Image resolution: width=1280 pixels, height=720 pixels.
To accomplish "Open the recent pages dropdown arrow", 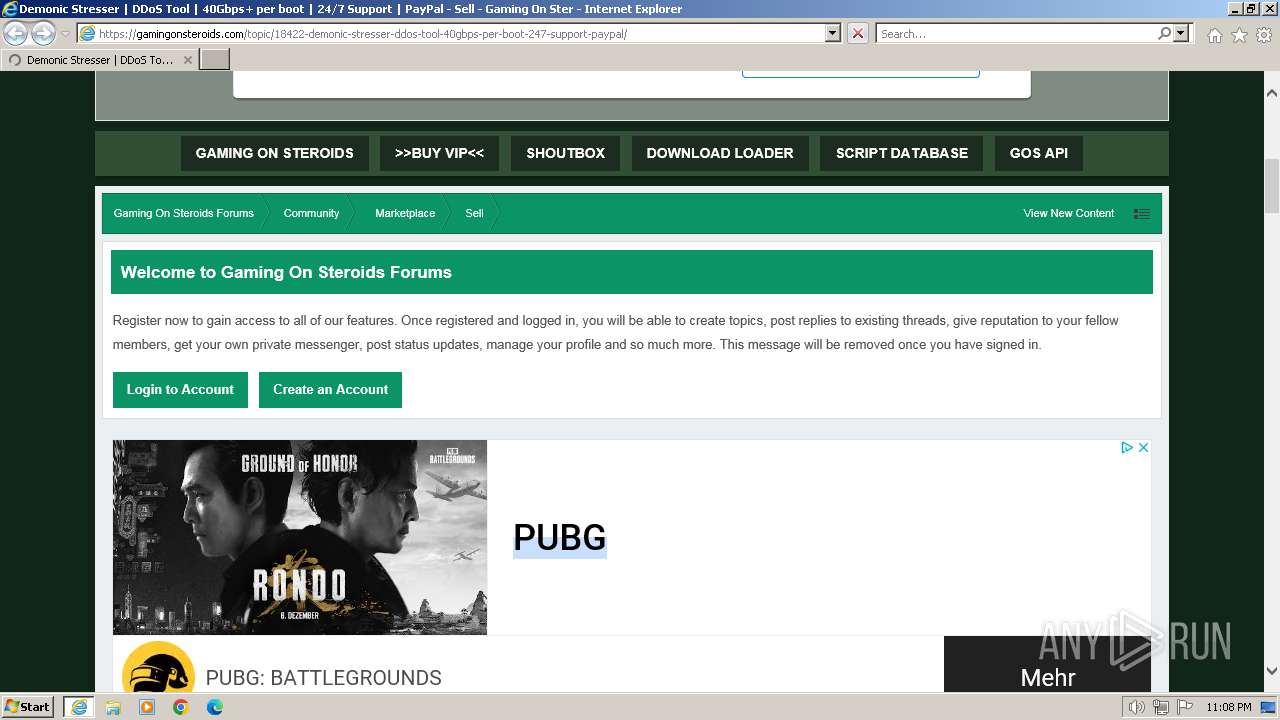I will [x=65, y=34].
